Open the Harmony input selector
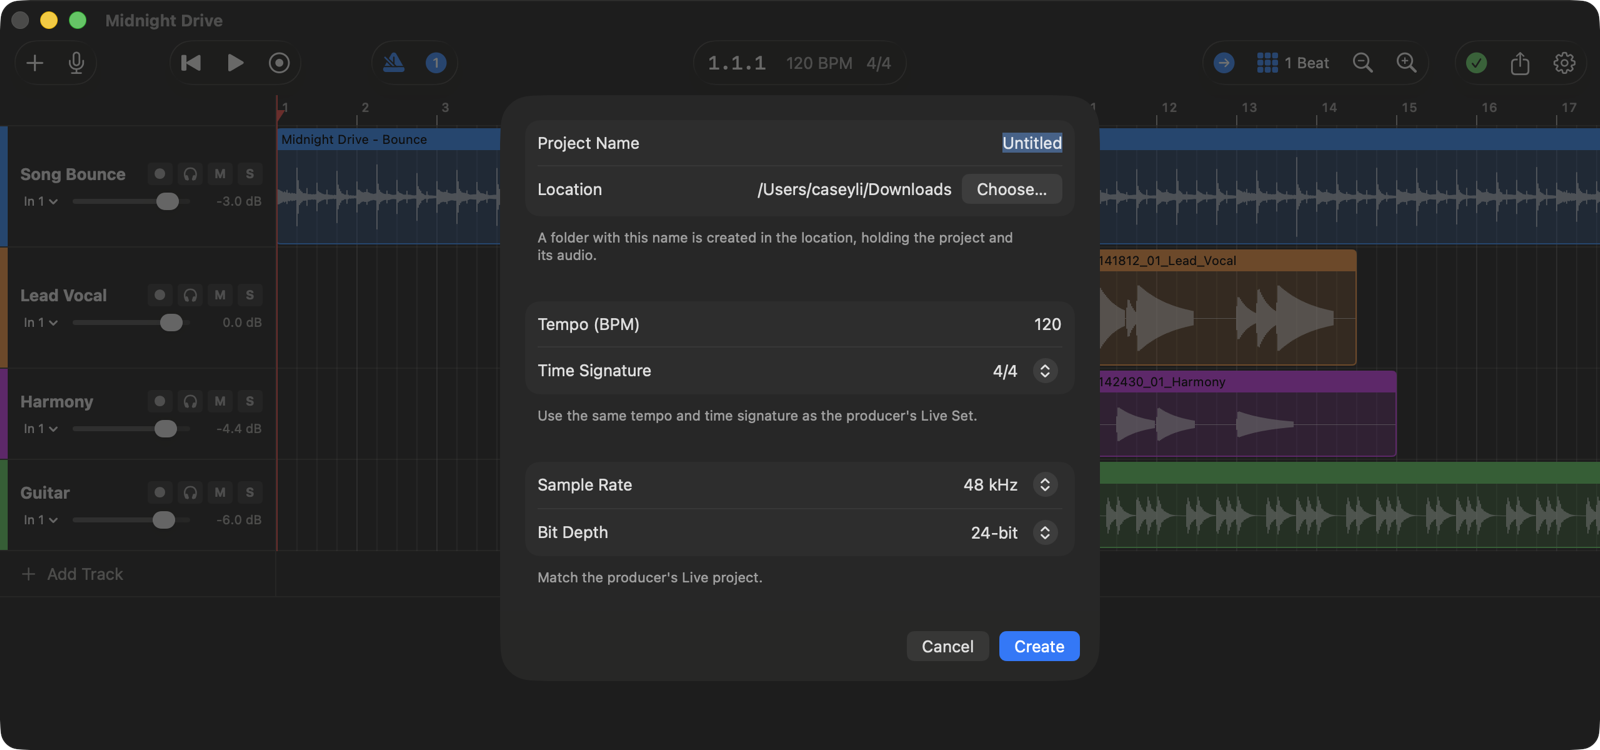The width and height of the screenshot is (1600, 750). point(41,428)
